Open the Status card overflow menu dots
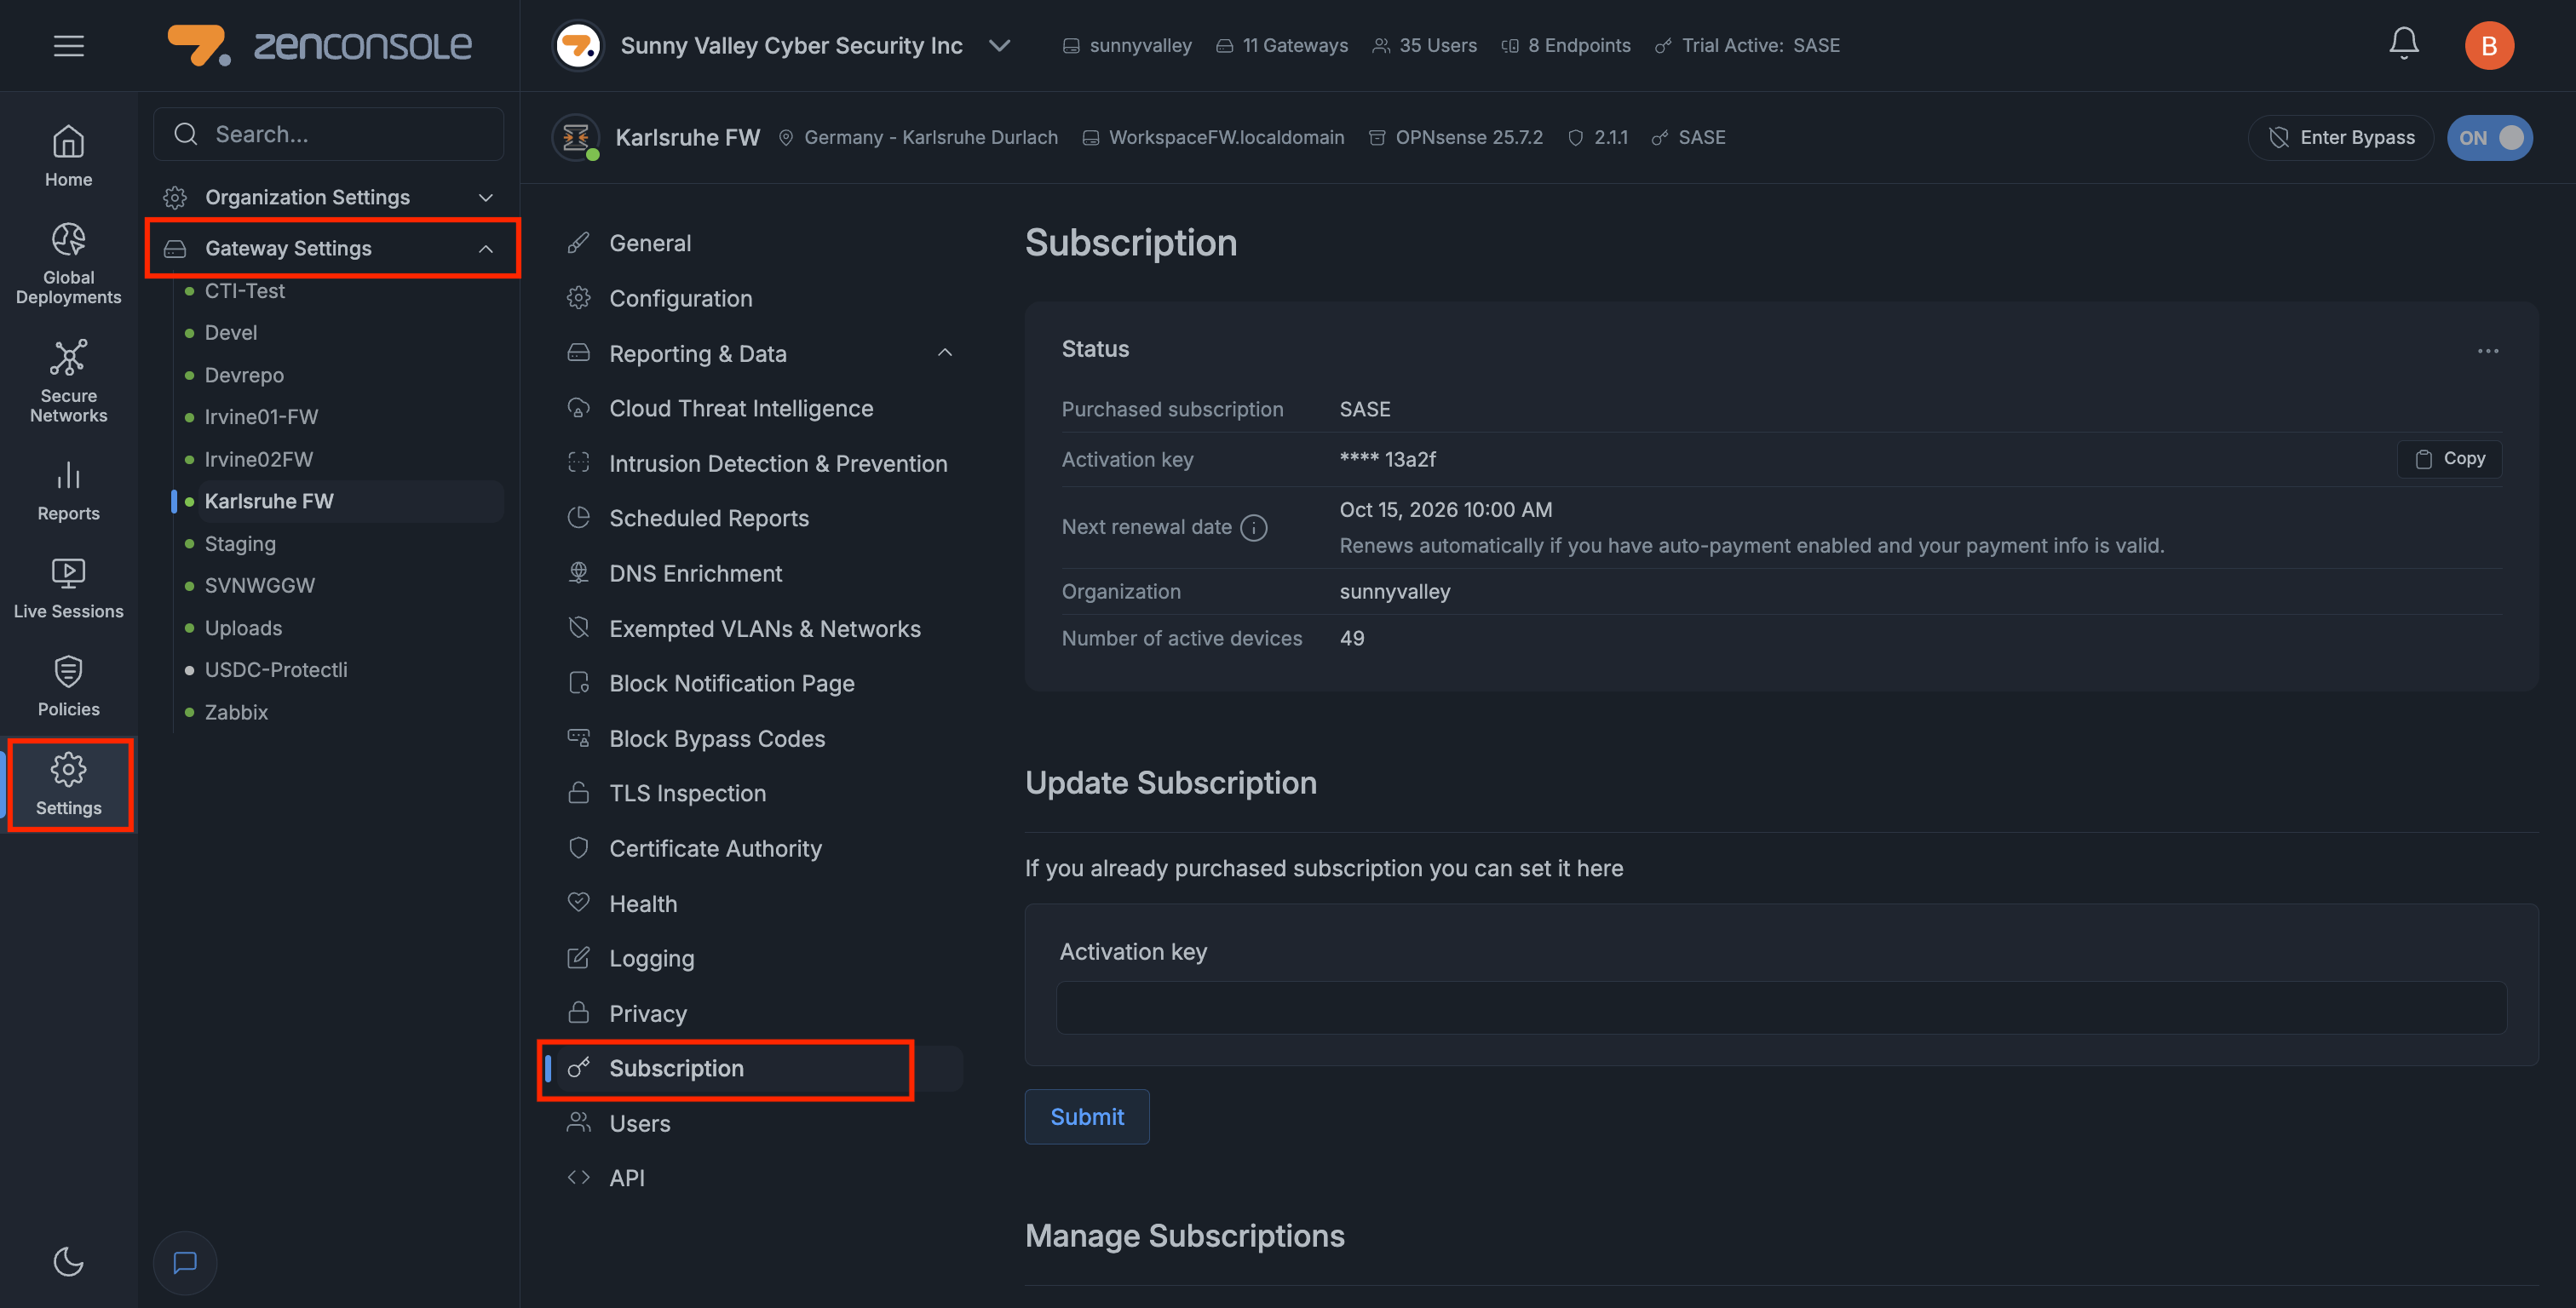Screen dimensions: 2576x1308 [2489, 351]
